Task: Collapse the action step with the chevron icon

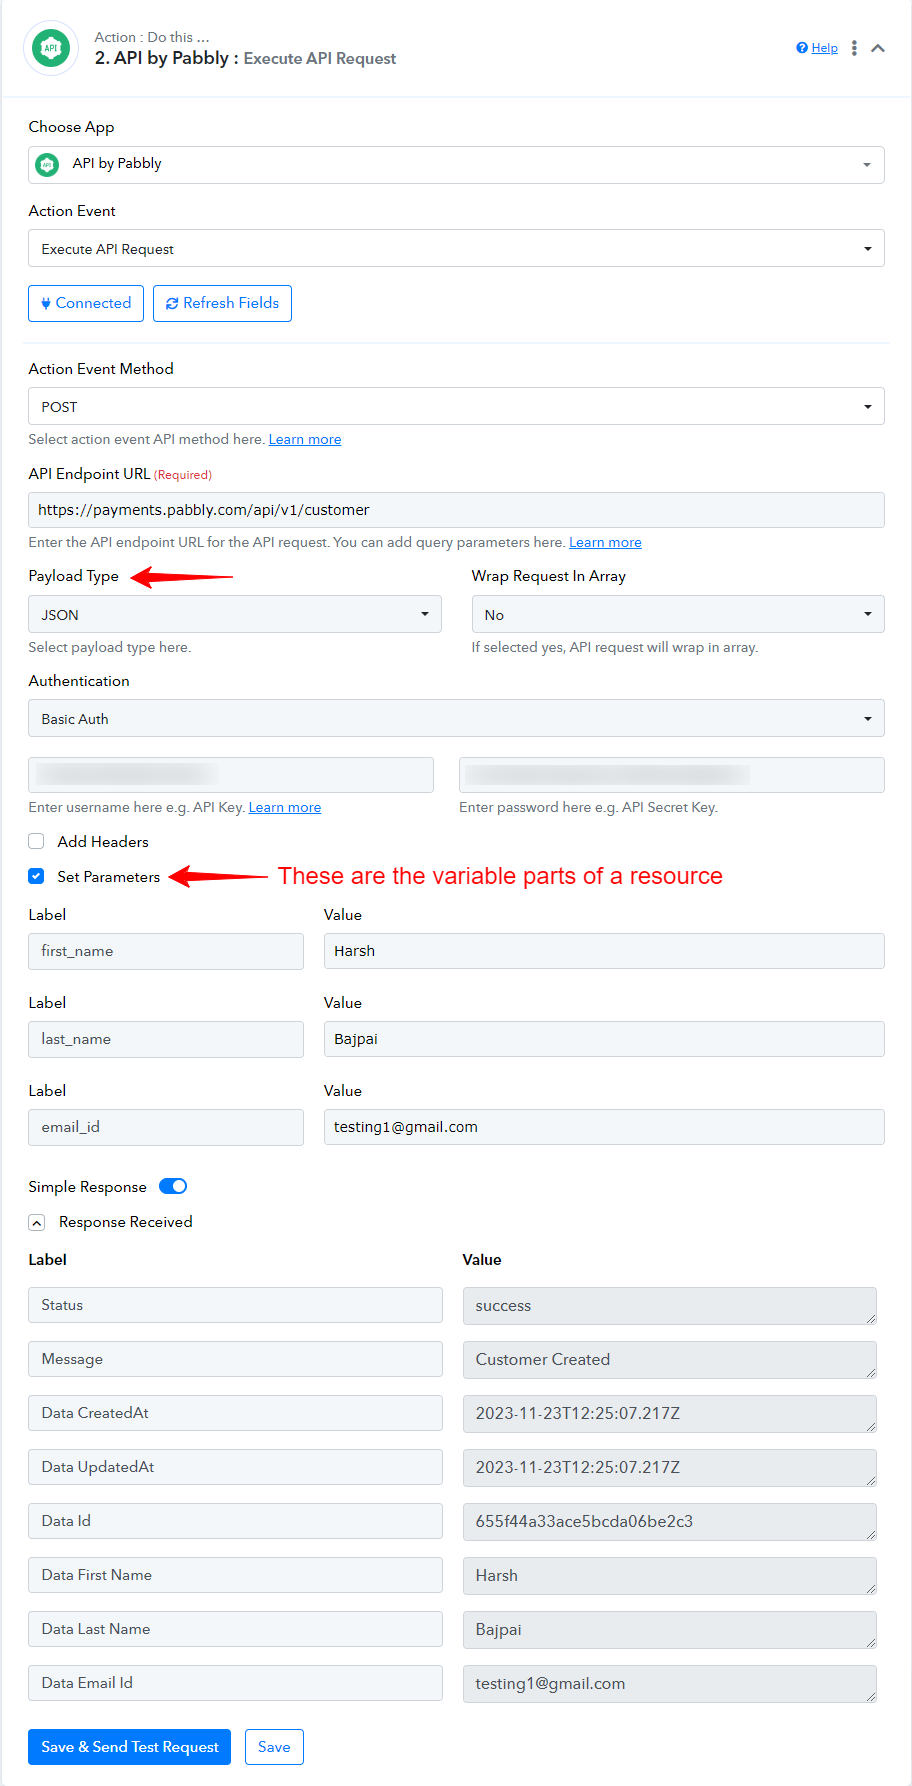Action: pyautogui.click(x=878, y=48)
